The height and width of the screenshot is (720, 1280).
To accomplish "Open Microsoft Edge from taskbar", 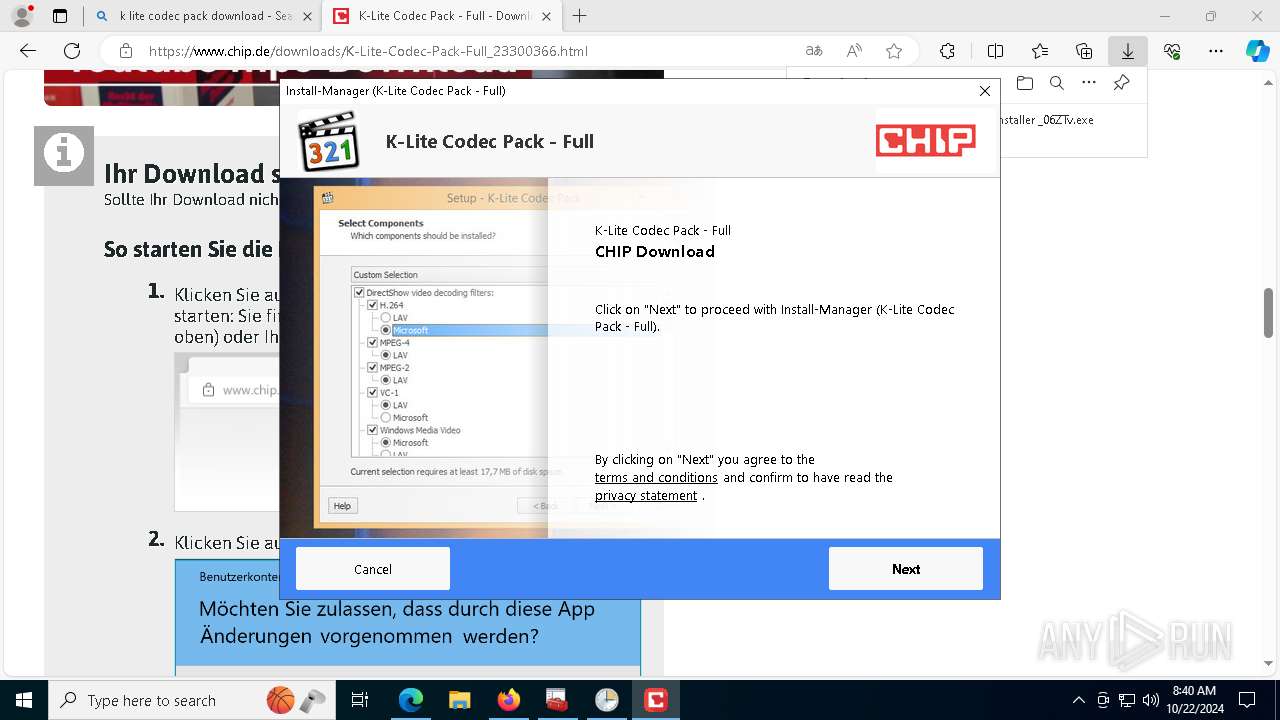I will [x=411, y=700].
